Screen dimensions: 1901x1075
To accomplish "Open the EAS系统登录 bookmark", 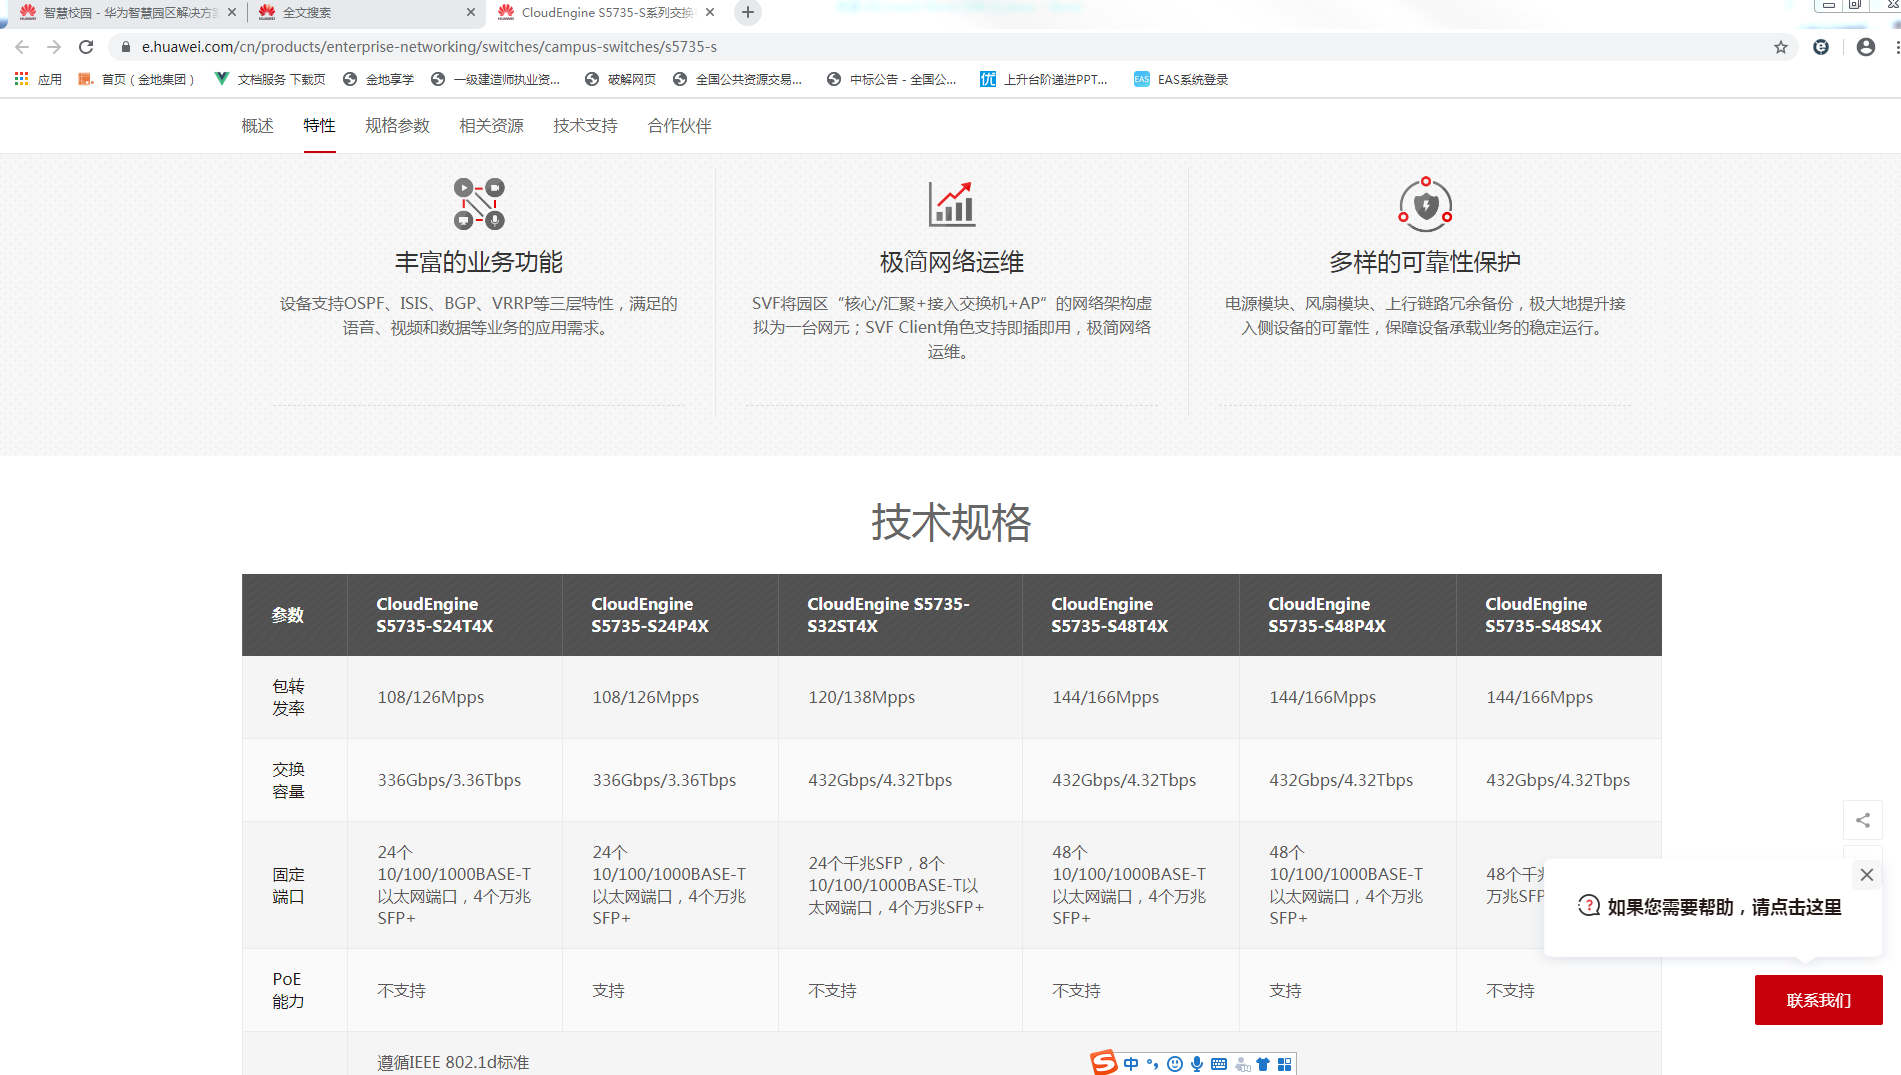I will click(x=1180, y=79).
